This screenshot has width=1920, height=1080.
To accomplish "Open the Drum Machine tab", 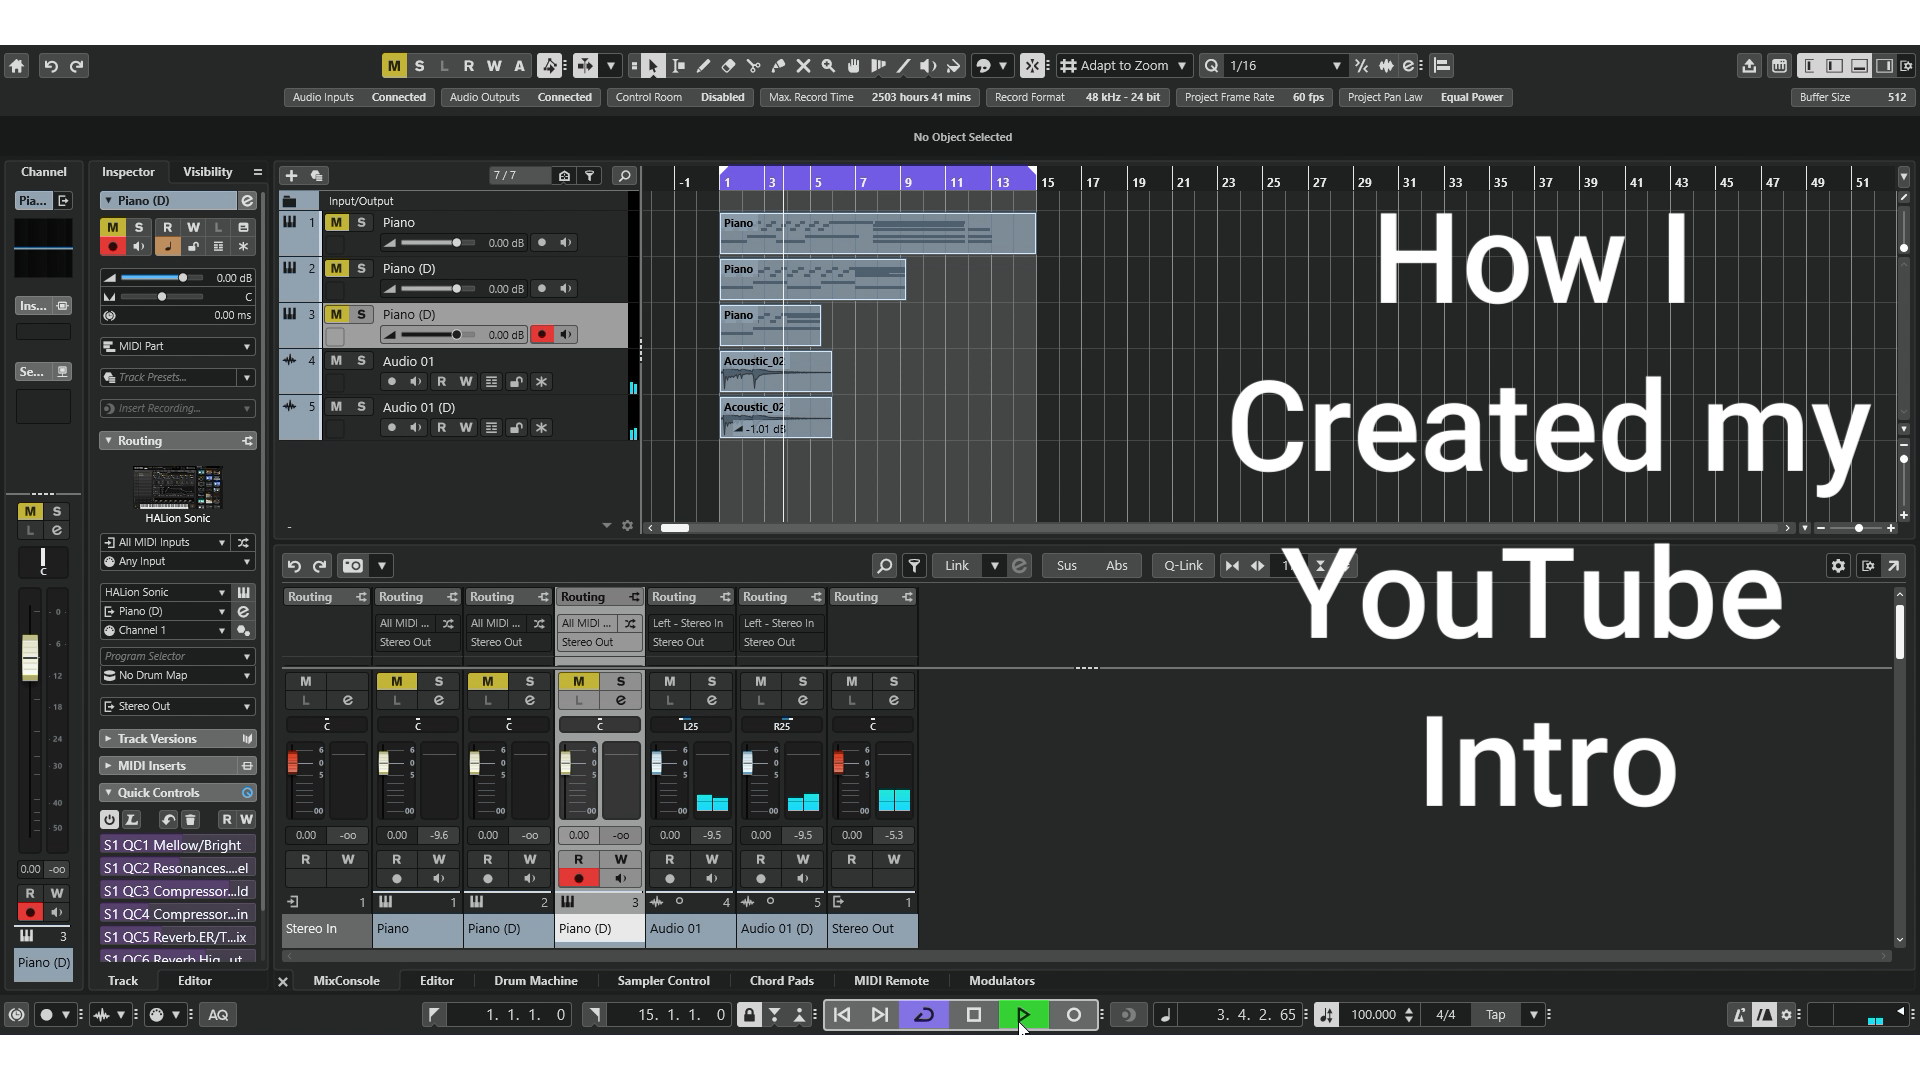I will point(536,981).
